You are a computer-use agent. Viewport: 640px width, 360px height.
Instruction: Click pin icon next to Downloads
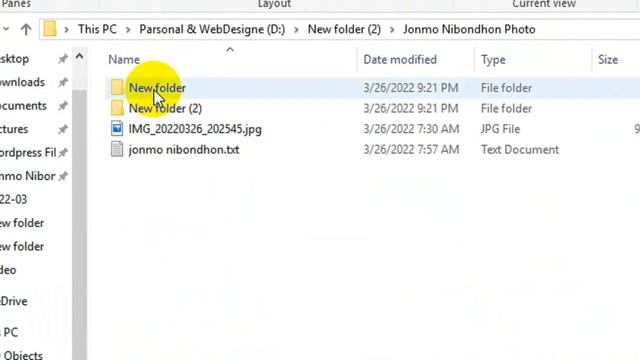(x=63, y=82)
